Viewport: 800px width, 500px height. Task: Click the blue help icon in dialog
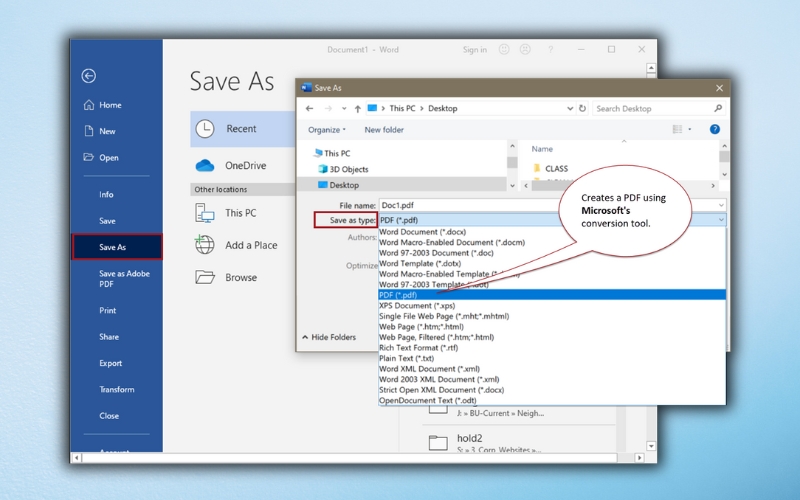(x=715, y=129)
